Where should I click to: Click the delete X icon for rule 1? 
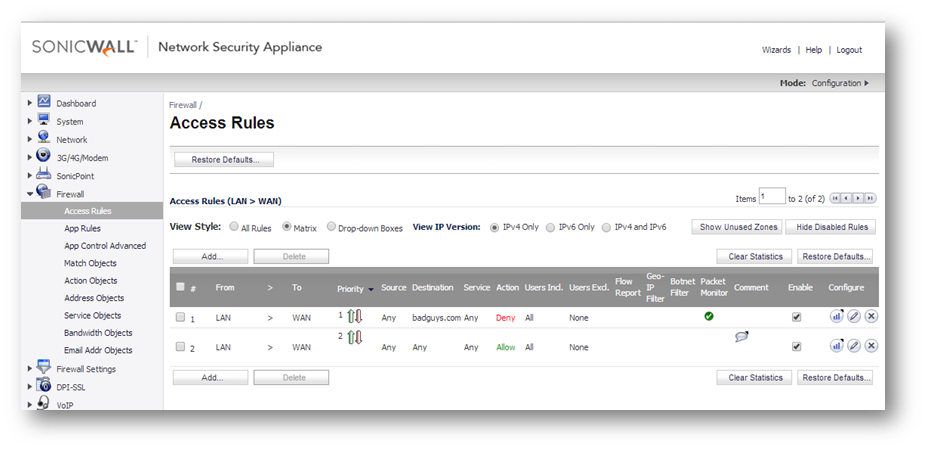[870, 316]
